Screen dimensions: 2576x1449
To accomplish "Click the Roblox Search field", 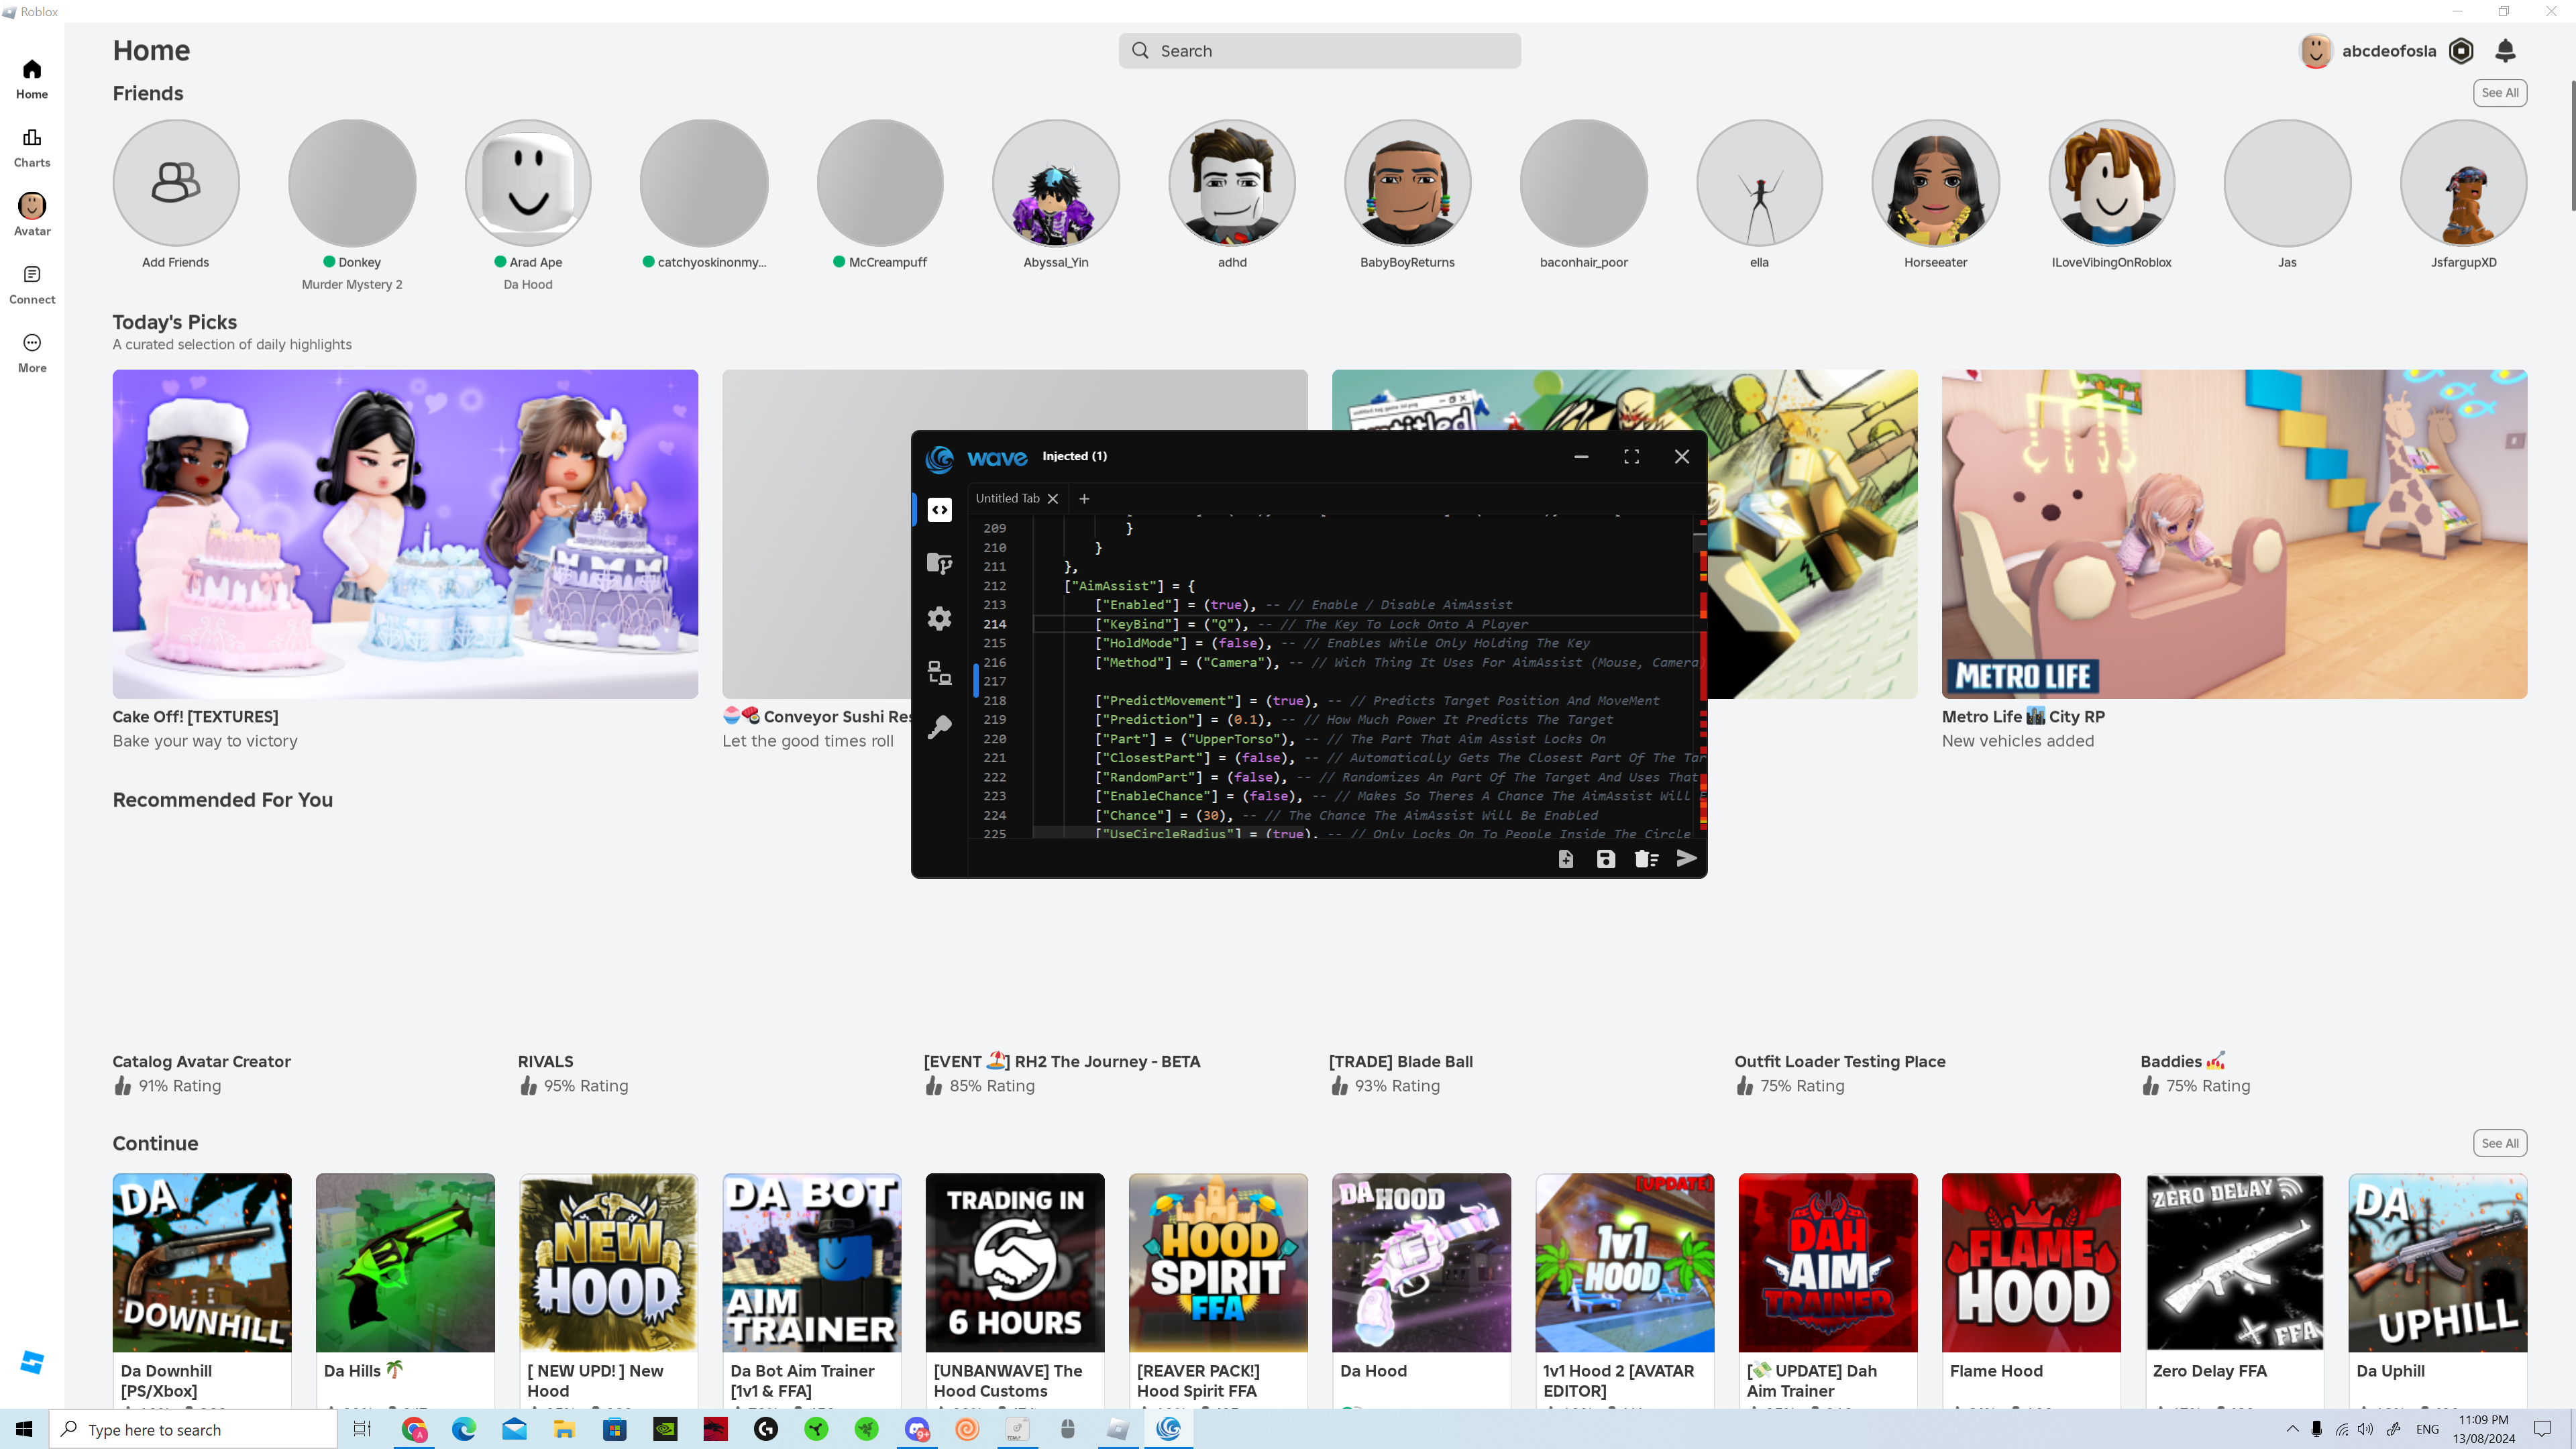I will pyautogui.click(x=1320, y=51).
